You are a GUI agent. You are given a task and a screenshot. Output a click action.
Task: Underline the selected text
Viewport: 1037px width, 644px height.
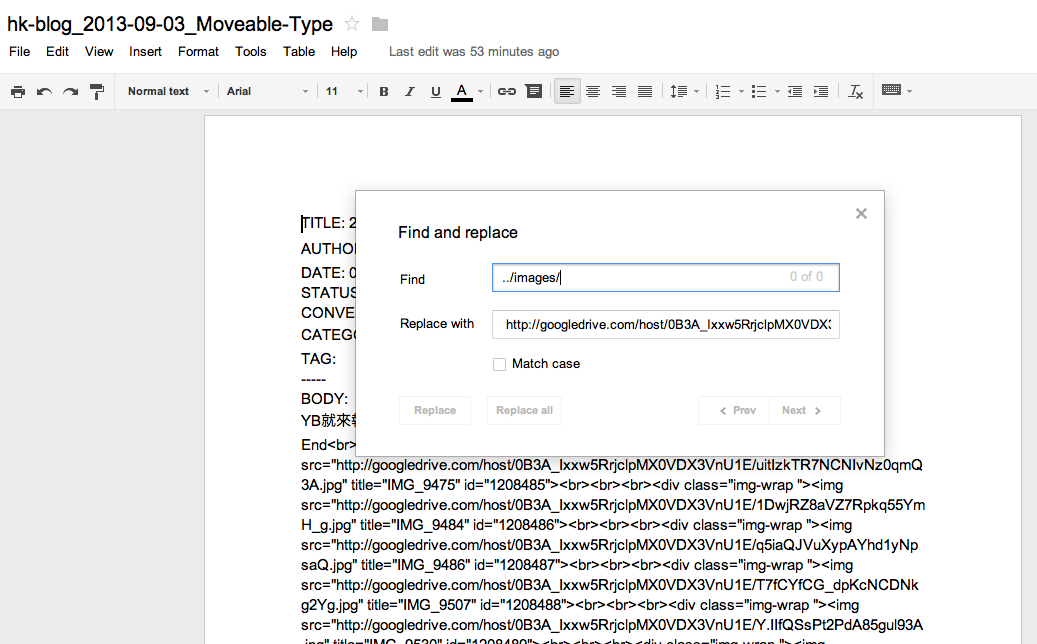click(435, 91)
